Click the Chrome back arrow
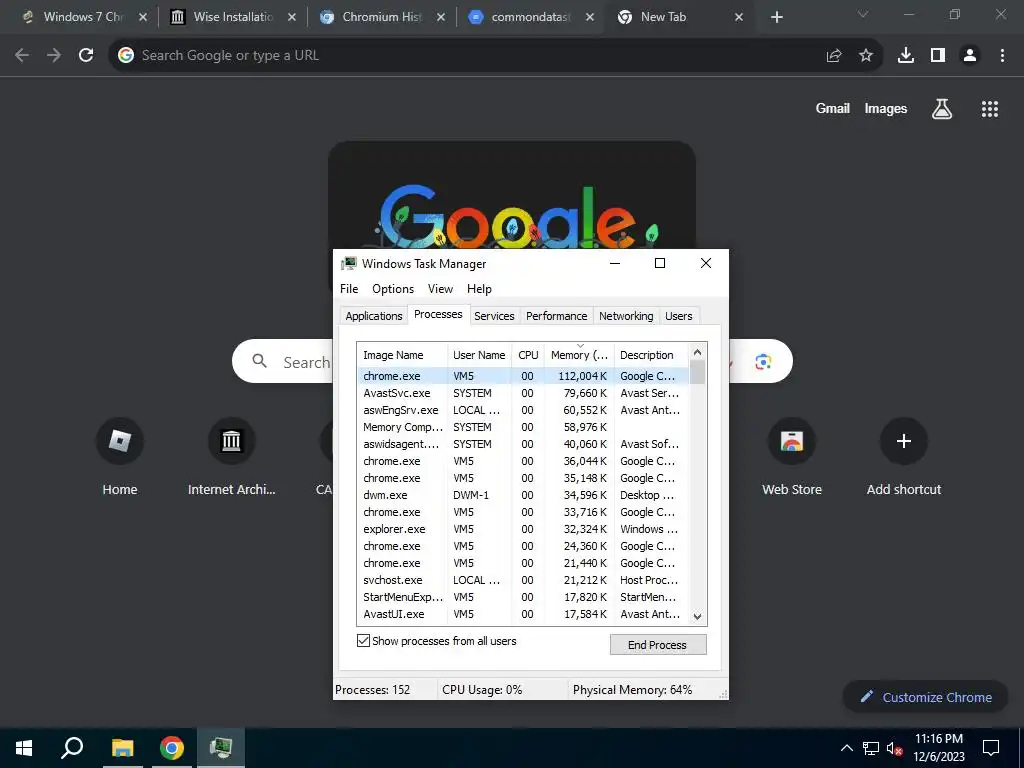The height and width of the screenshot is (768, 1024). point(22,56)
